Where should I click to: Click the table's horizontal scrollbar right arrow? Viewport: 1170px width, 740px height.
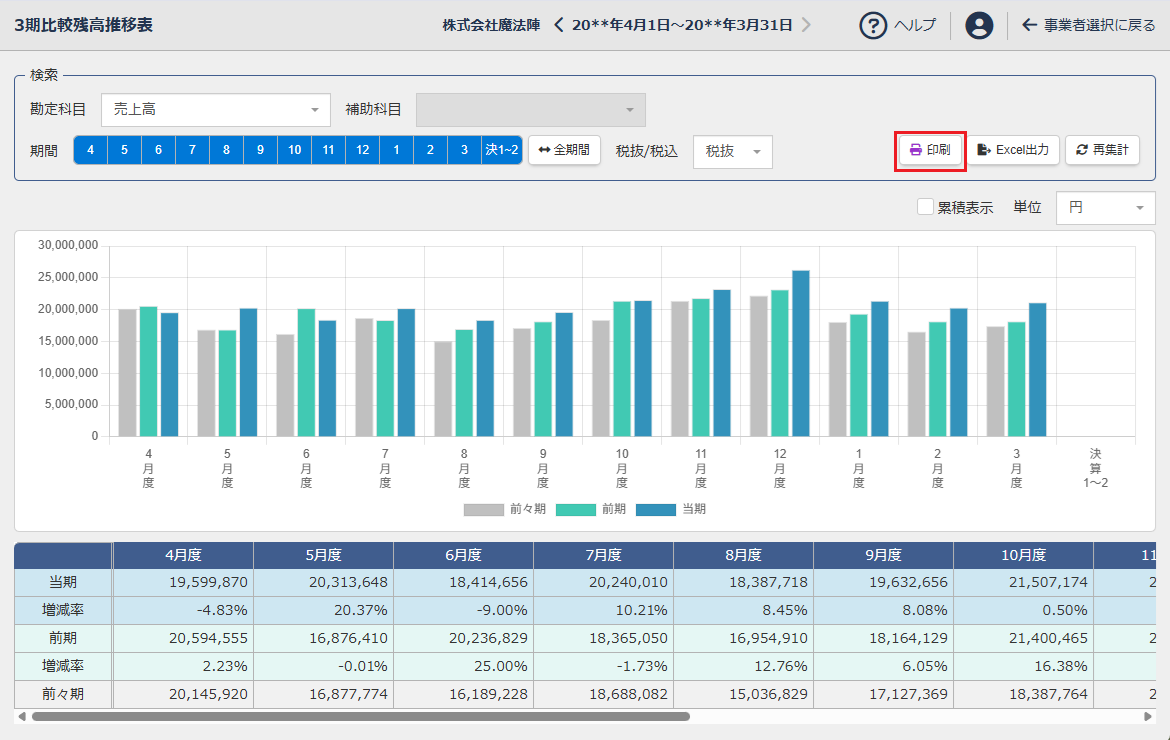coord(1148,716)
